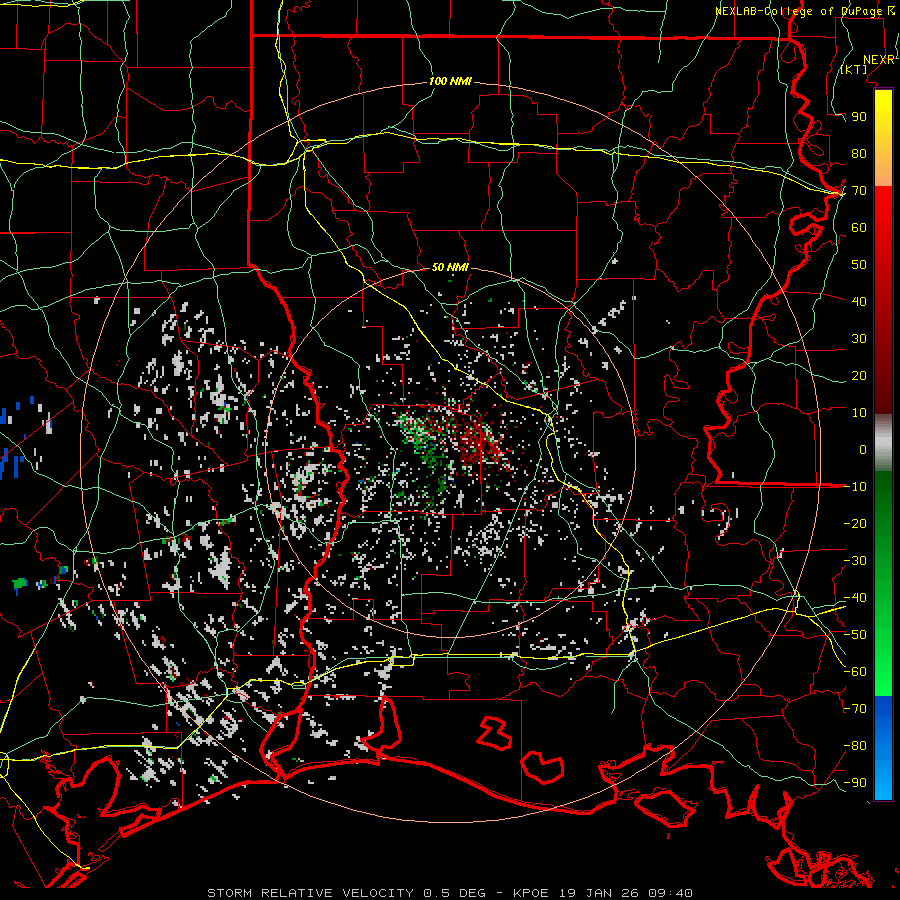This screenshot has height=900, width=900.
Task: Select the -20 value on the velocity scale
Action: (x=855, y=523)
